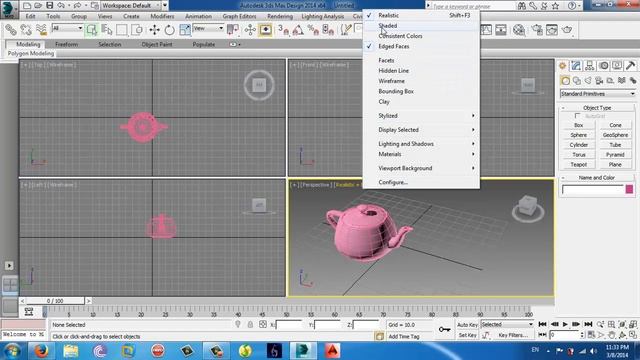Open the Modifiers menu
This screenshot has height=360, width=640.
click(162, 16)
